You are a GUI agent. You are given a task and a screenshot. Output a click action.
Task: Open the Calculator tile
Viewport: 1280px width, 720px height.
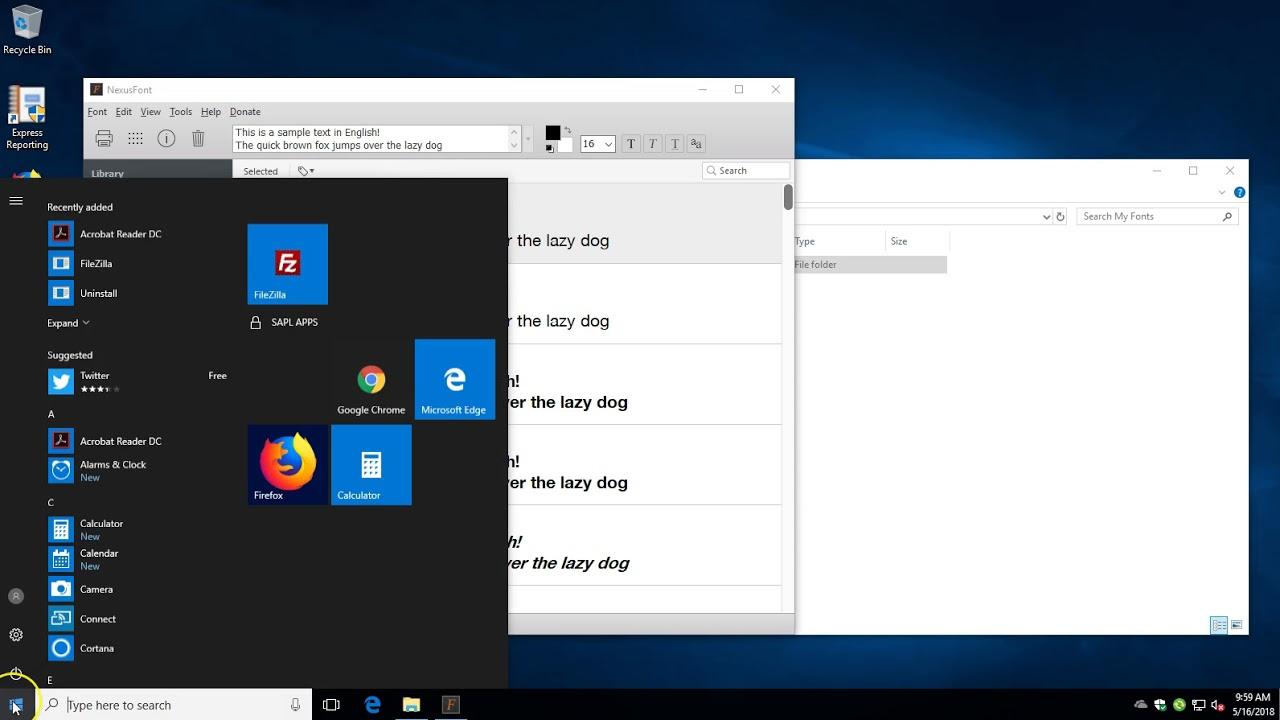tap(371, 465)
